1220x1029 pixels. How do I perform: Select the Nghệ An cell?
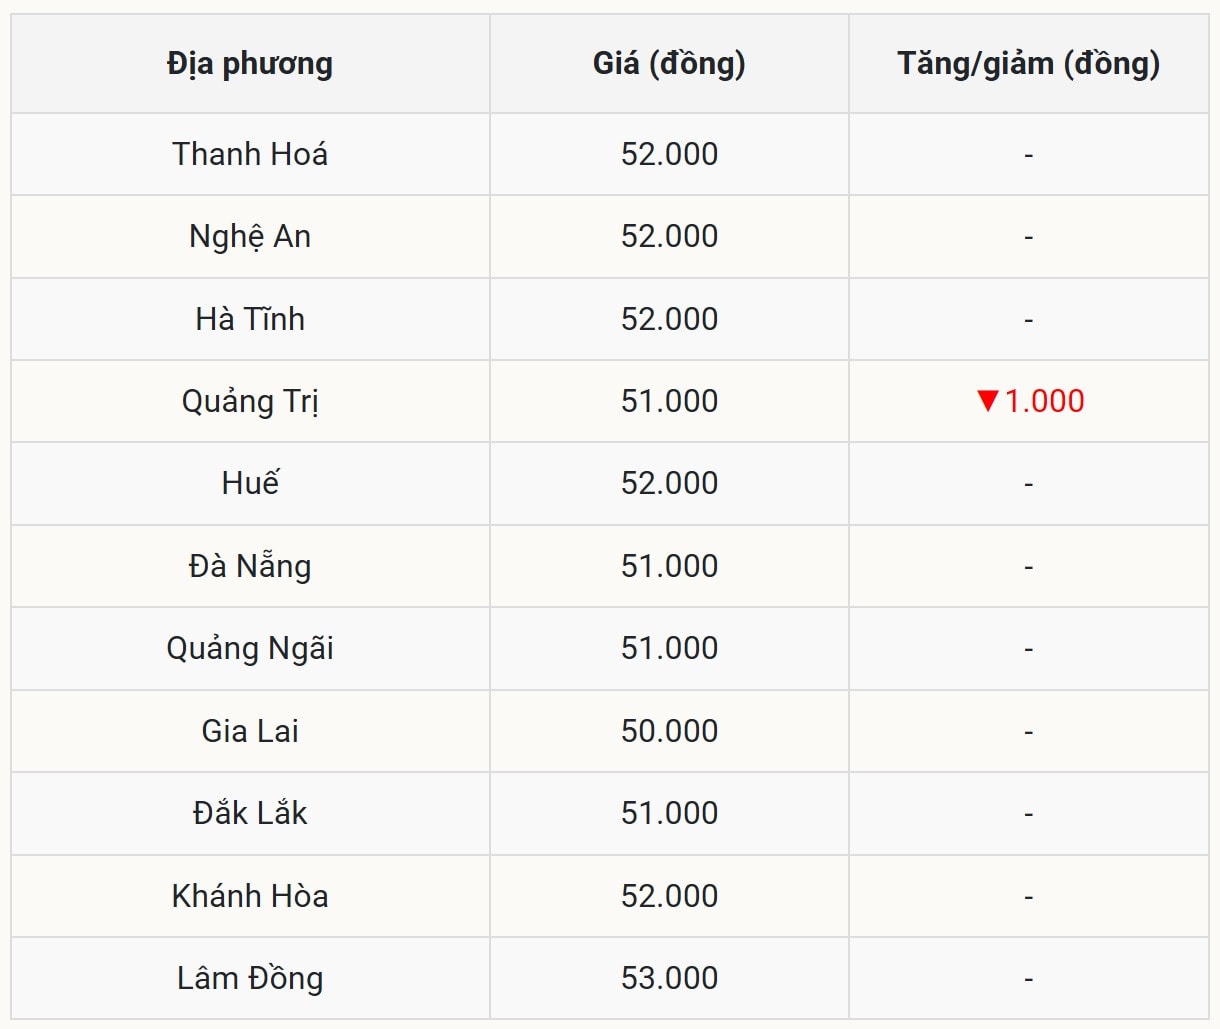(250, 237)
